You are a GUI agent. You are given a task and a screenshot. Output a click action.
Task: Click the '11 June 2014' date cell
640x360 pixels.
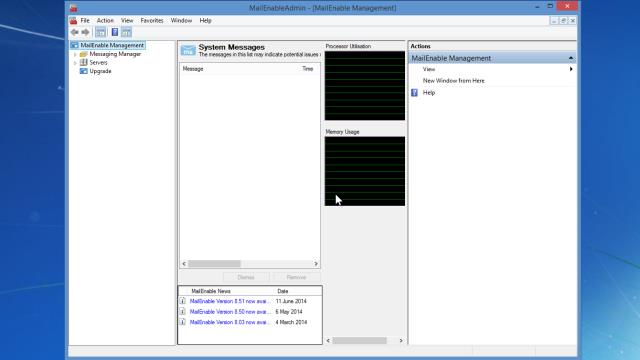[291, 301]
